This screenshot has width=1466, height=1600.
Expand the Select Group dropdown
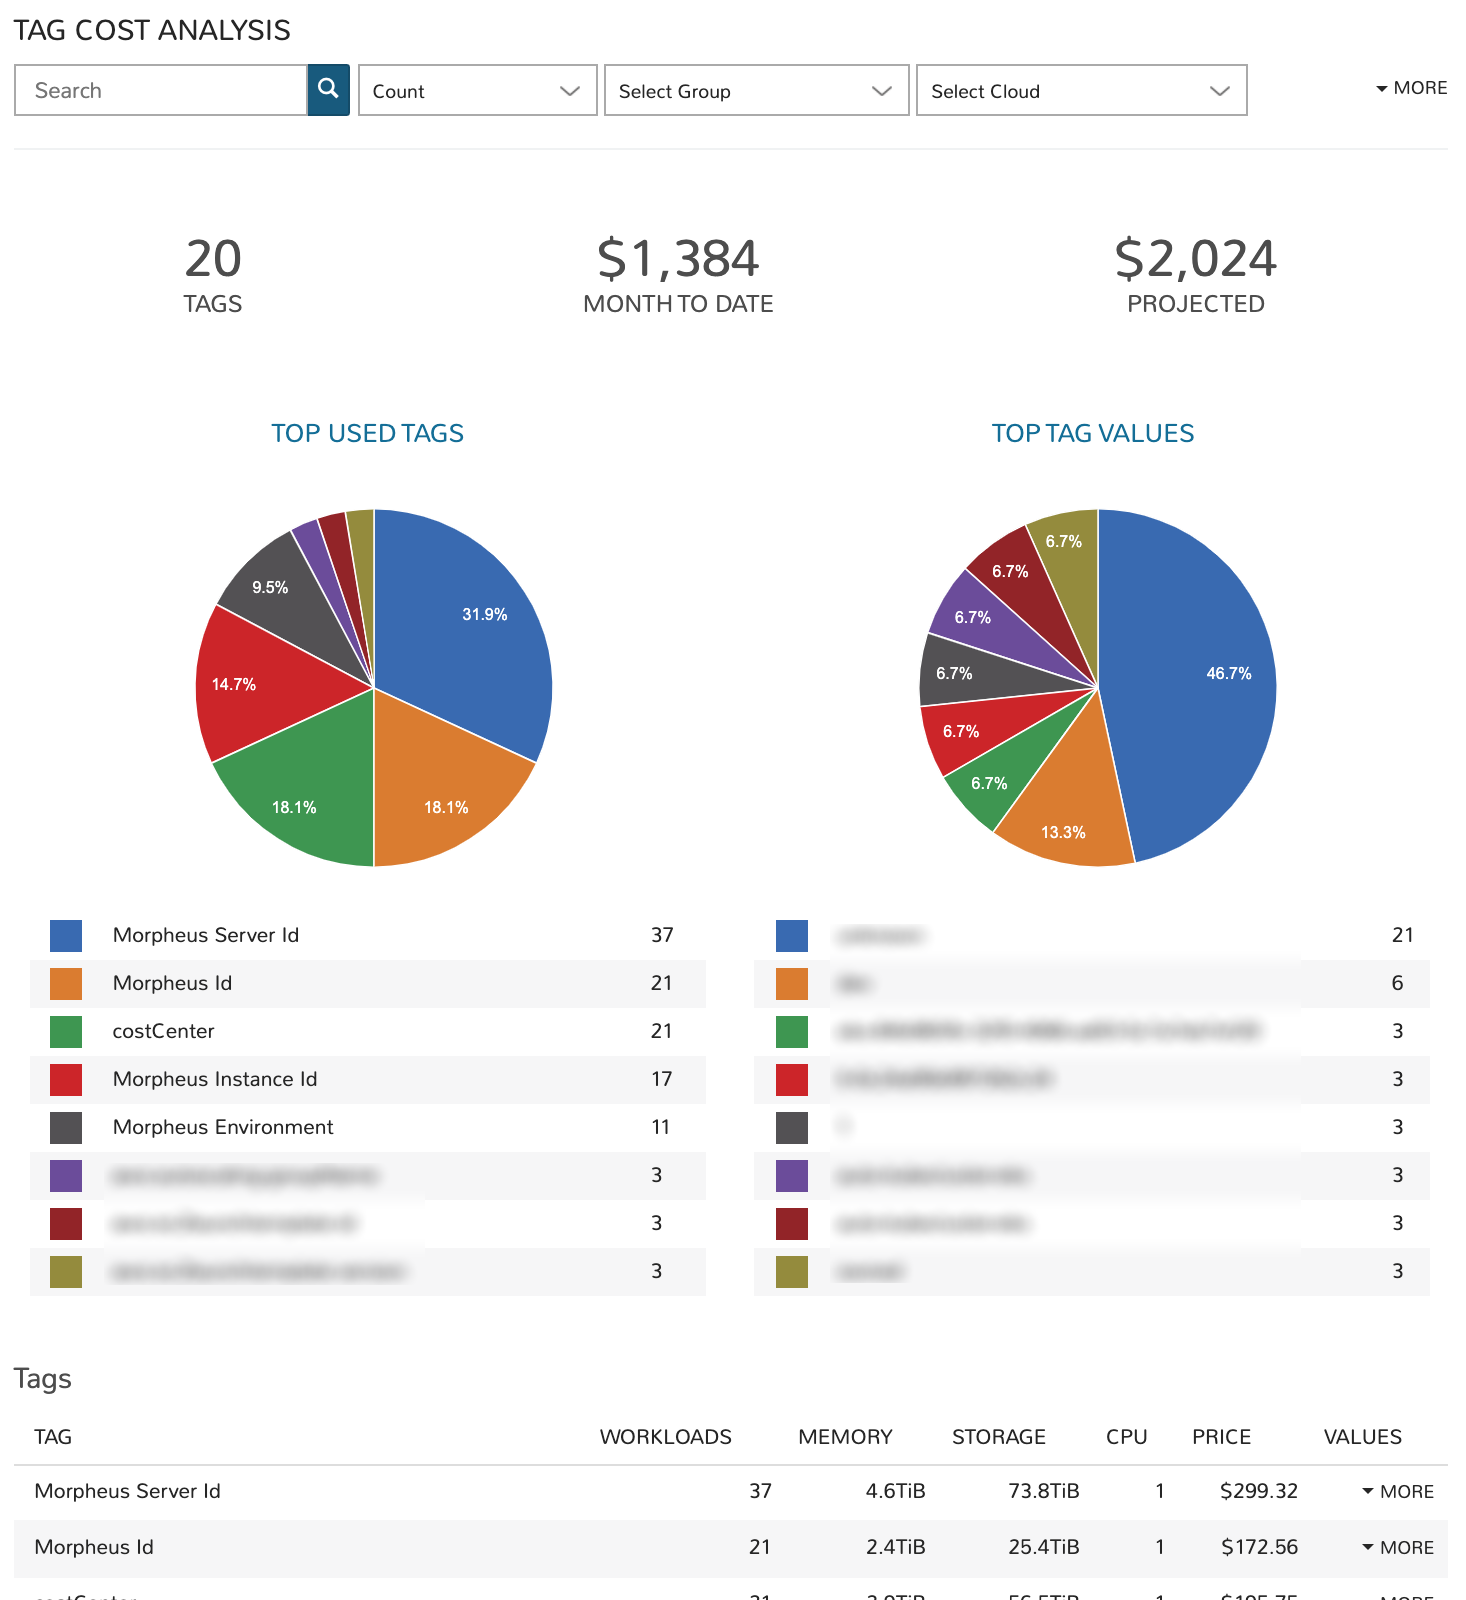[756, 90]
